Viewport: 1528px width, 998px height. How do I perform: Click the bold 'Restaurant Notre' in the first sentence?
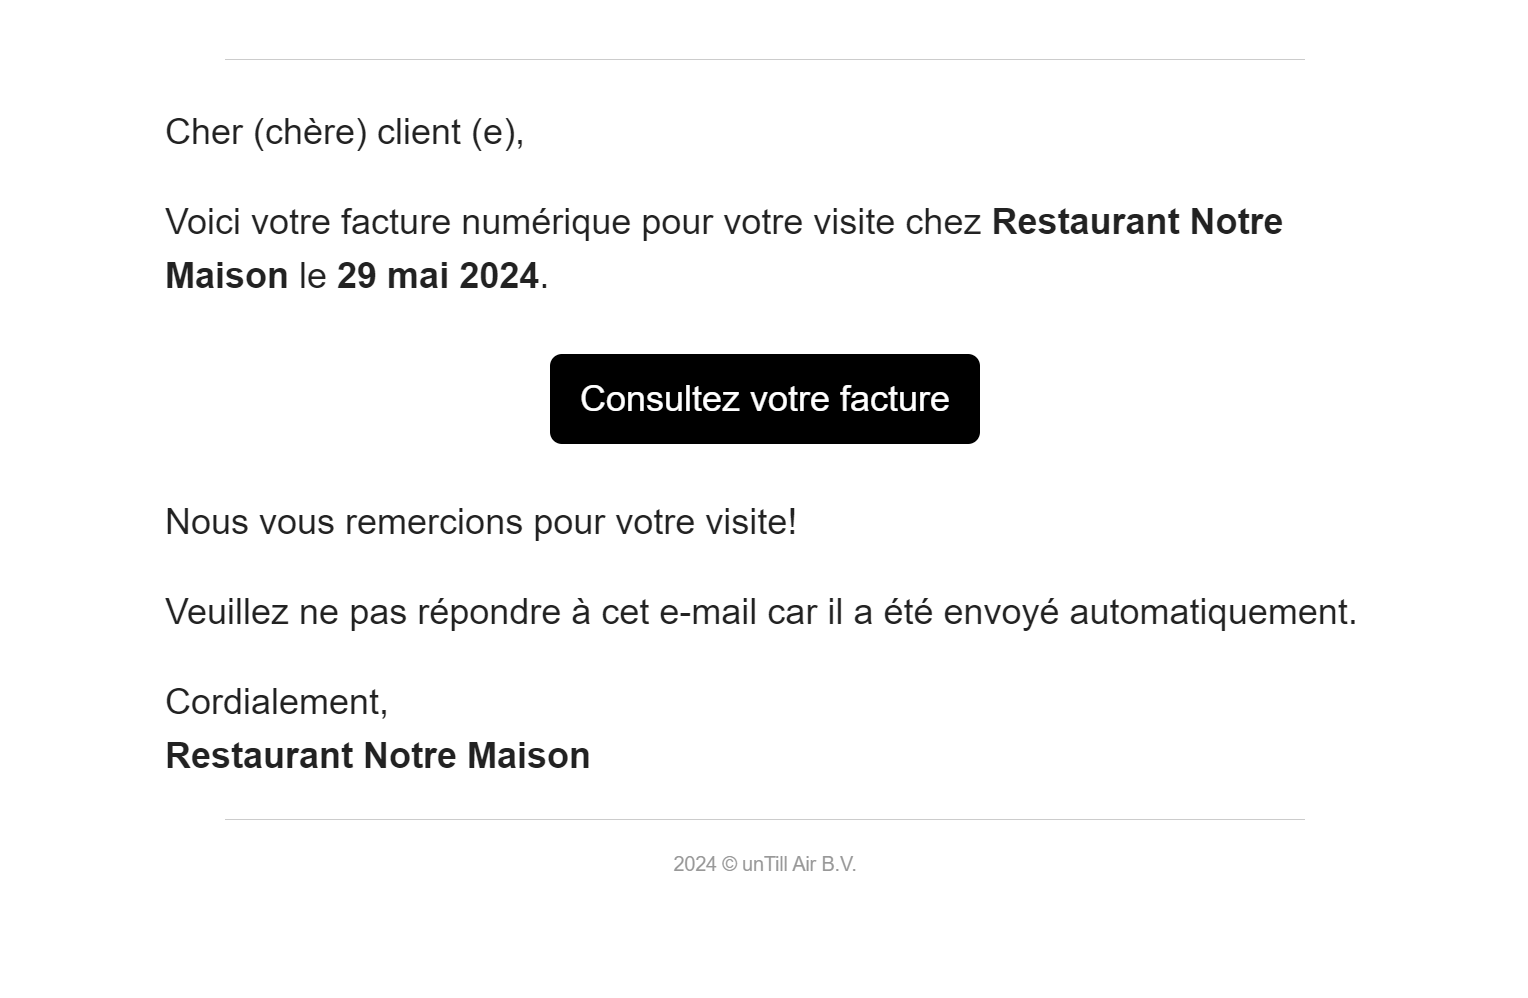pos(1137,222)
